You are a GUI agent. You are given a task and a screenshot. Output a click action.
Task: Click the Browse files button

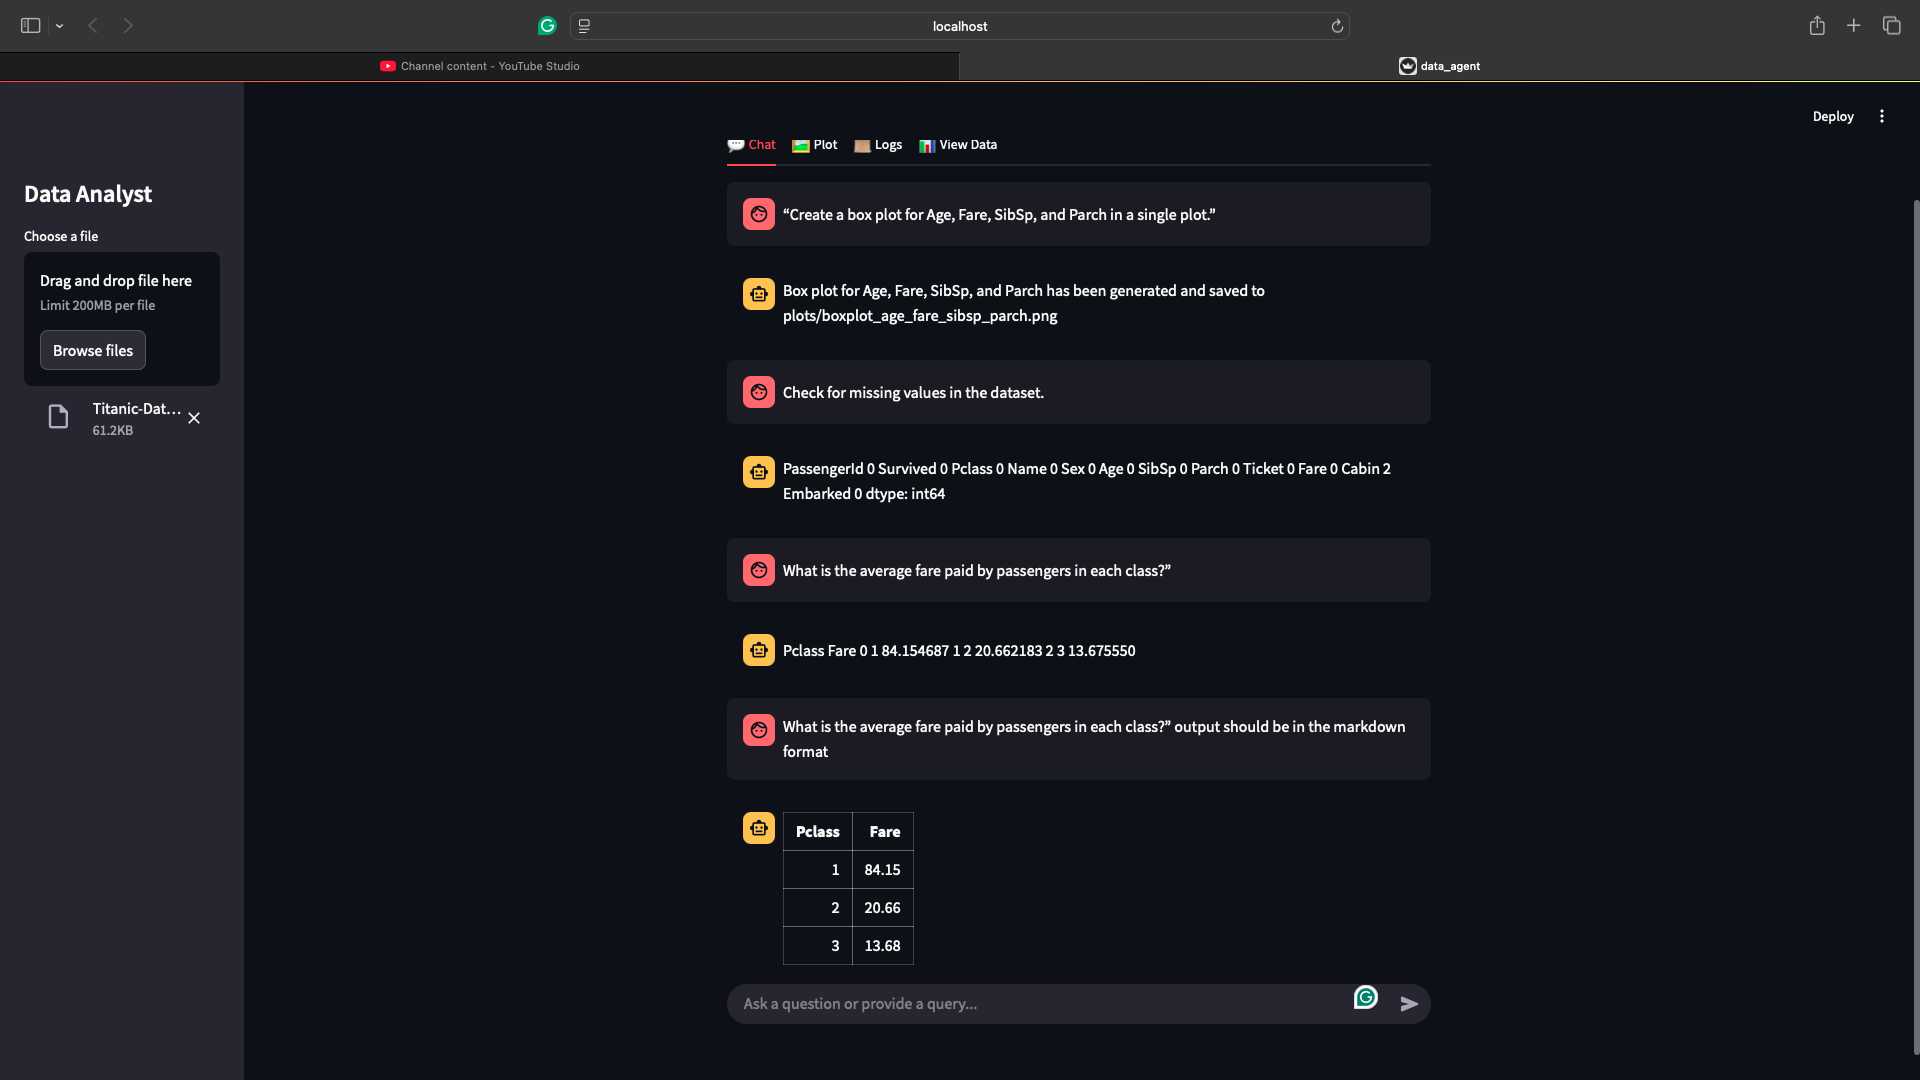(92, 350)
